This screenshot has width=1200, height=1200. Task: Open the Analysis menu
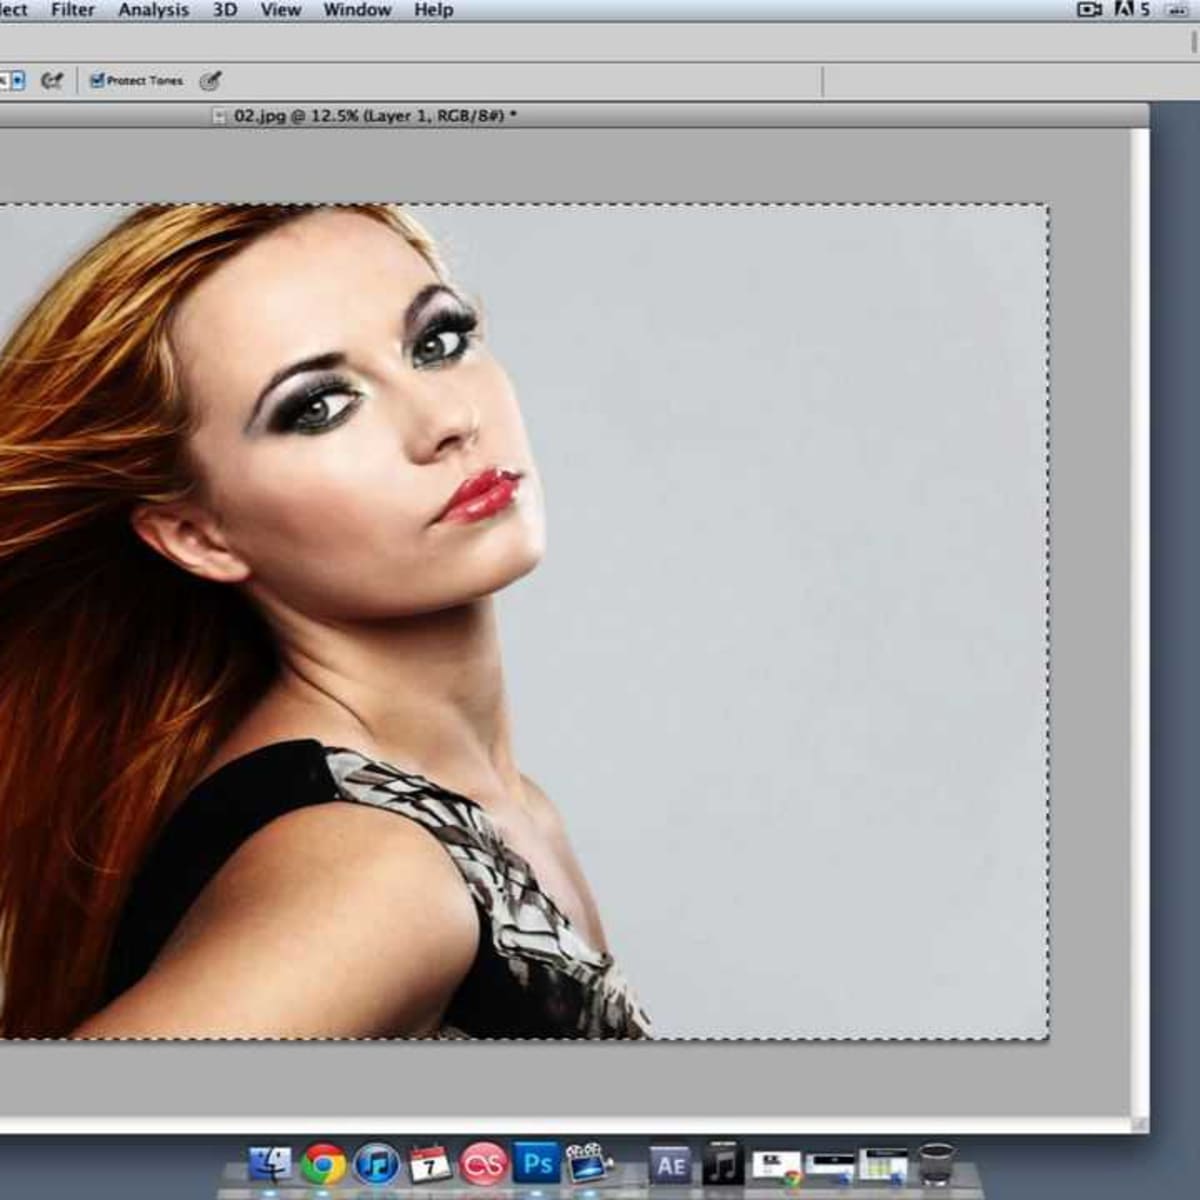pos(153,10)
